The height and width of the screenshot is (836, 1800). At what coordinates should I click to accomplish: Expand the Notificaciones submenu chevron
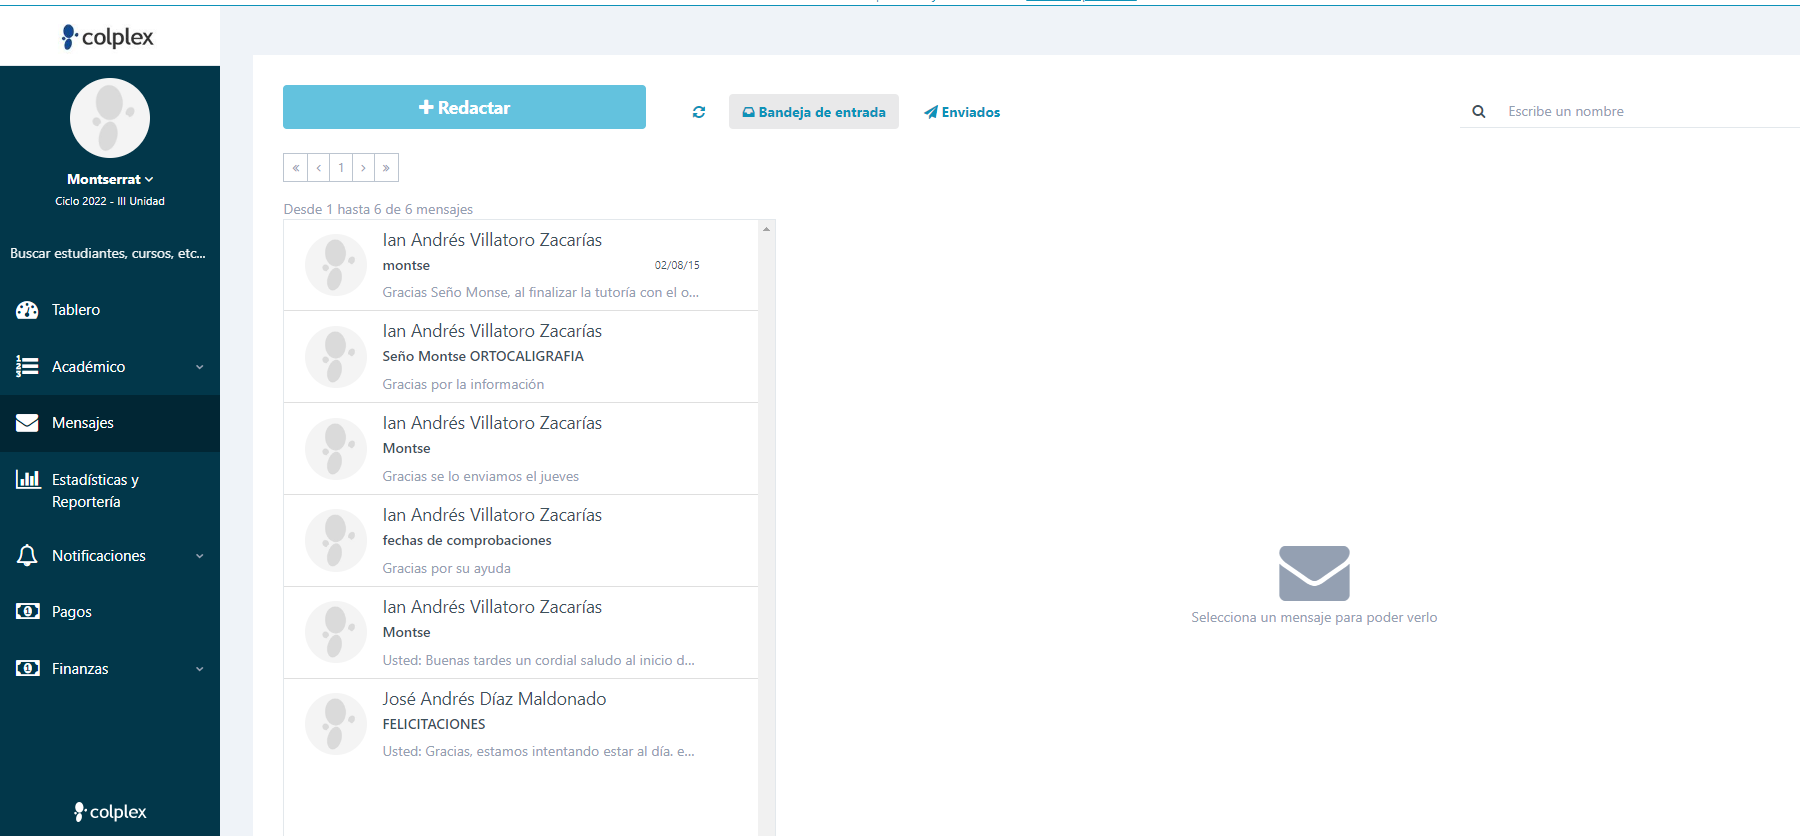click(199, 556)
